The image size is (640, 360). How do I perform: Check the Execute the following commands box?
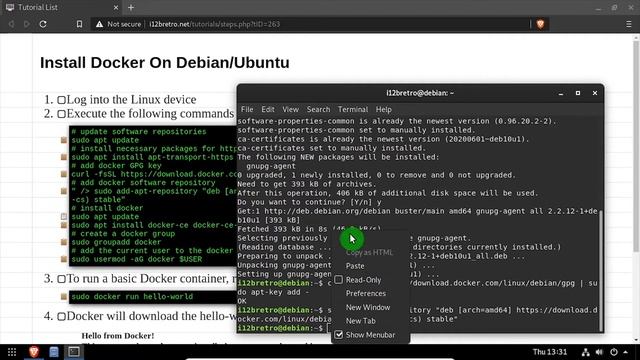[x=61, y=114]
